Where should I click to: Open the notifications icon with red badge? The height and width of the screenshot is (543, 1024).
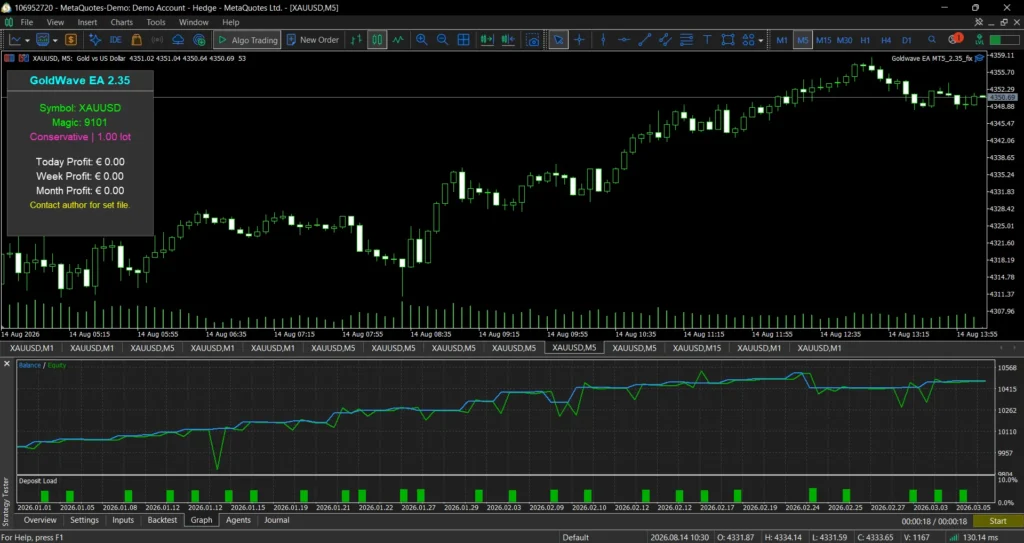click(x=955, y=39)
